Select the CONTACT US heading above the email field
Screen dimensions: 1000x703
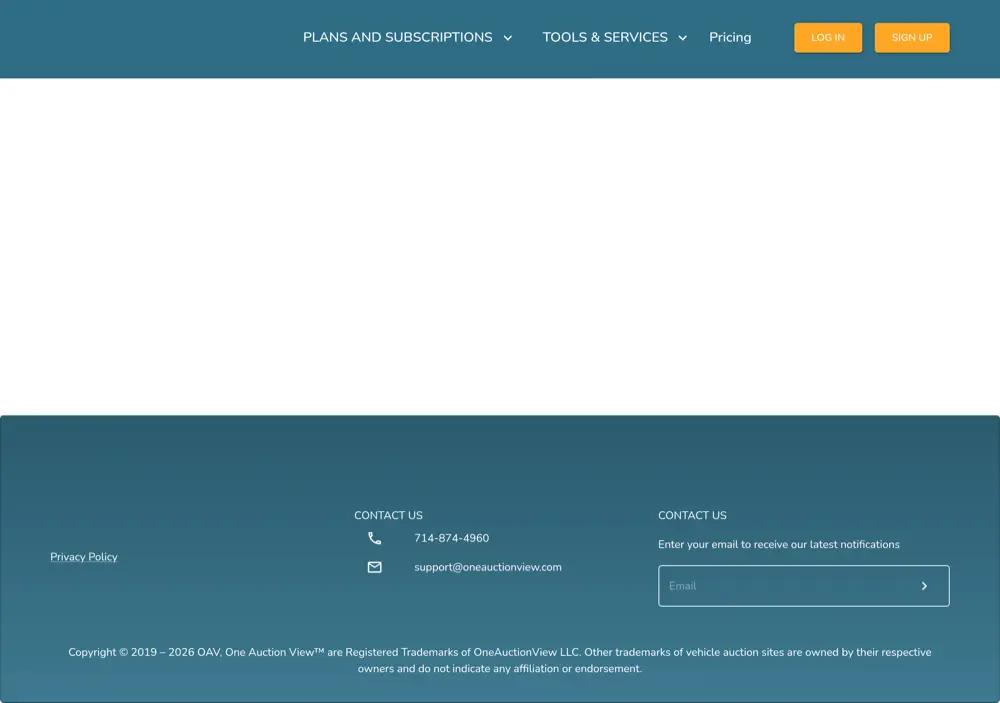(692, 515)
